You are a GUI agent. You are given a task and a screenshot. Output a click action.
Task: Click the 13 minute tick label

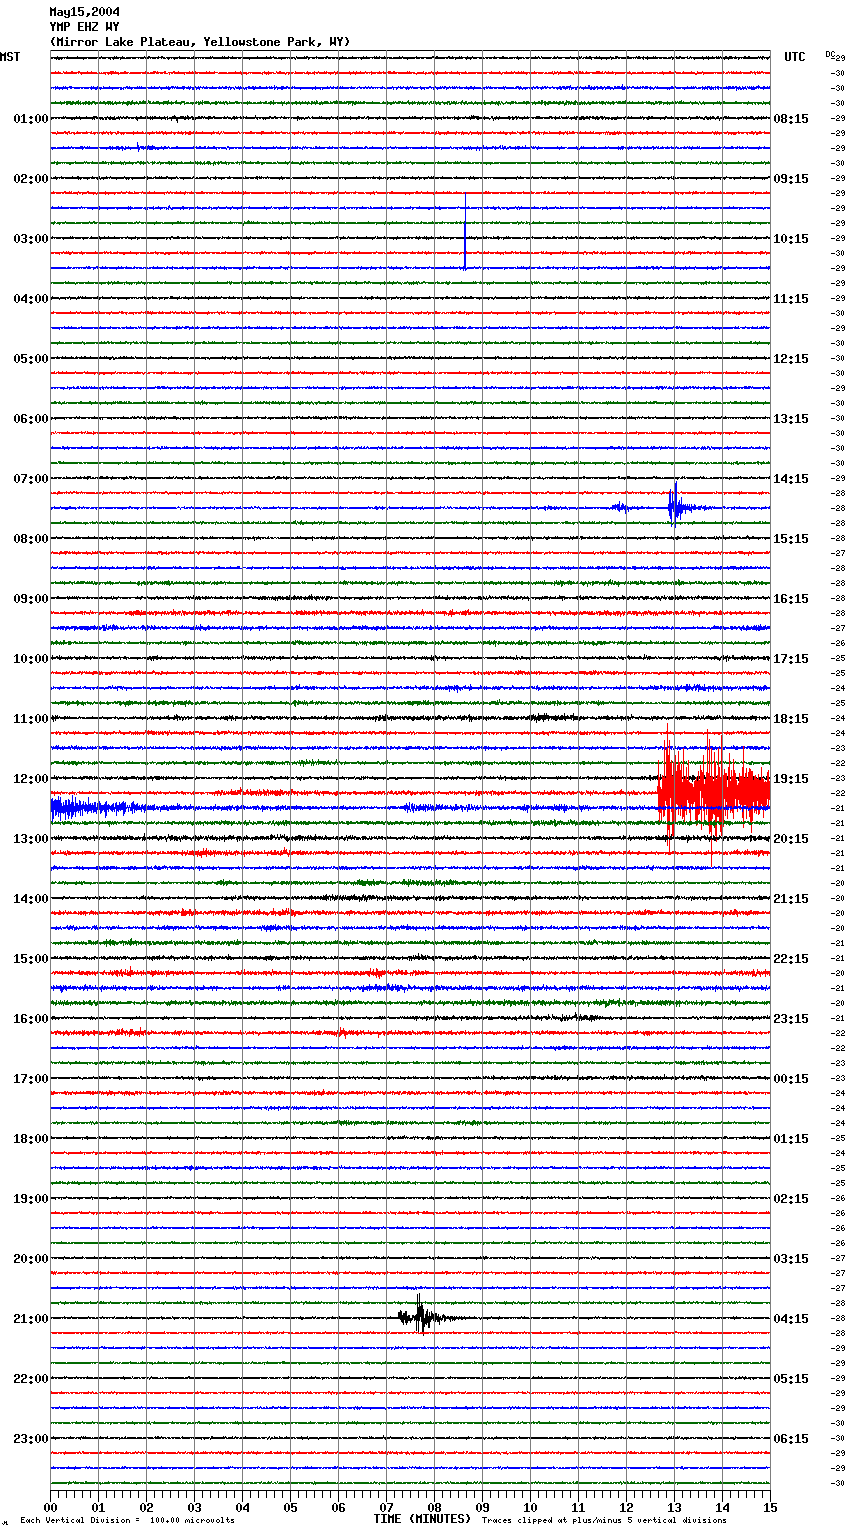coord(674,1507)
